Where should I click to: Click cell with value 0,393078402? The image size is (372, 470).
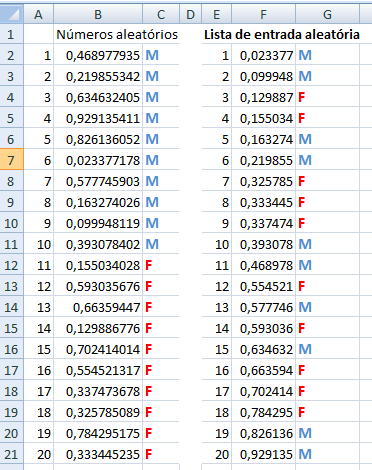[x=98, y=244]
